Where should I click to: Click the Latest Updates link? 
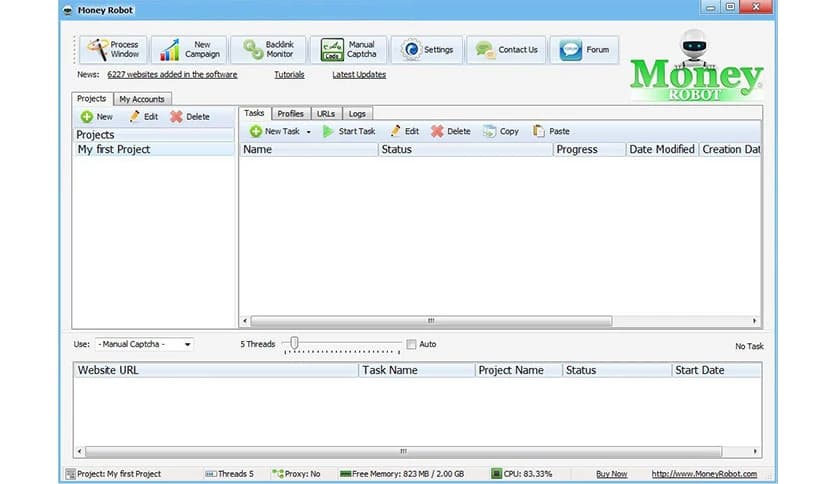click(x=359, y=75)
